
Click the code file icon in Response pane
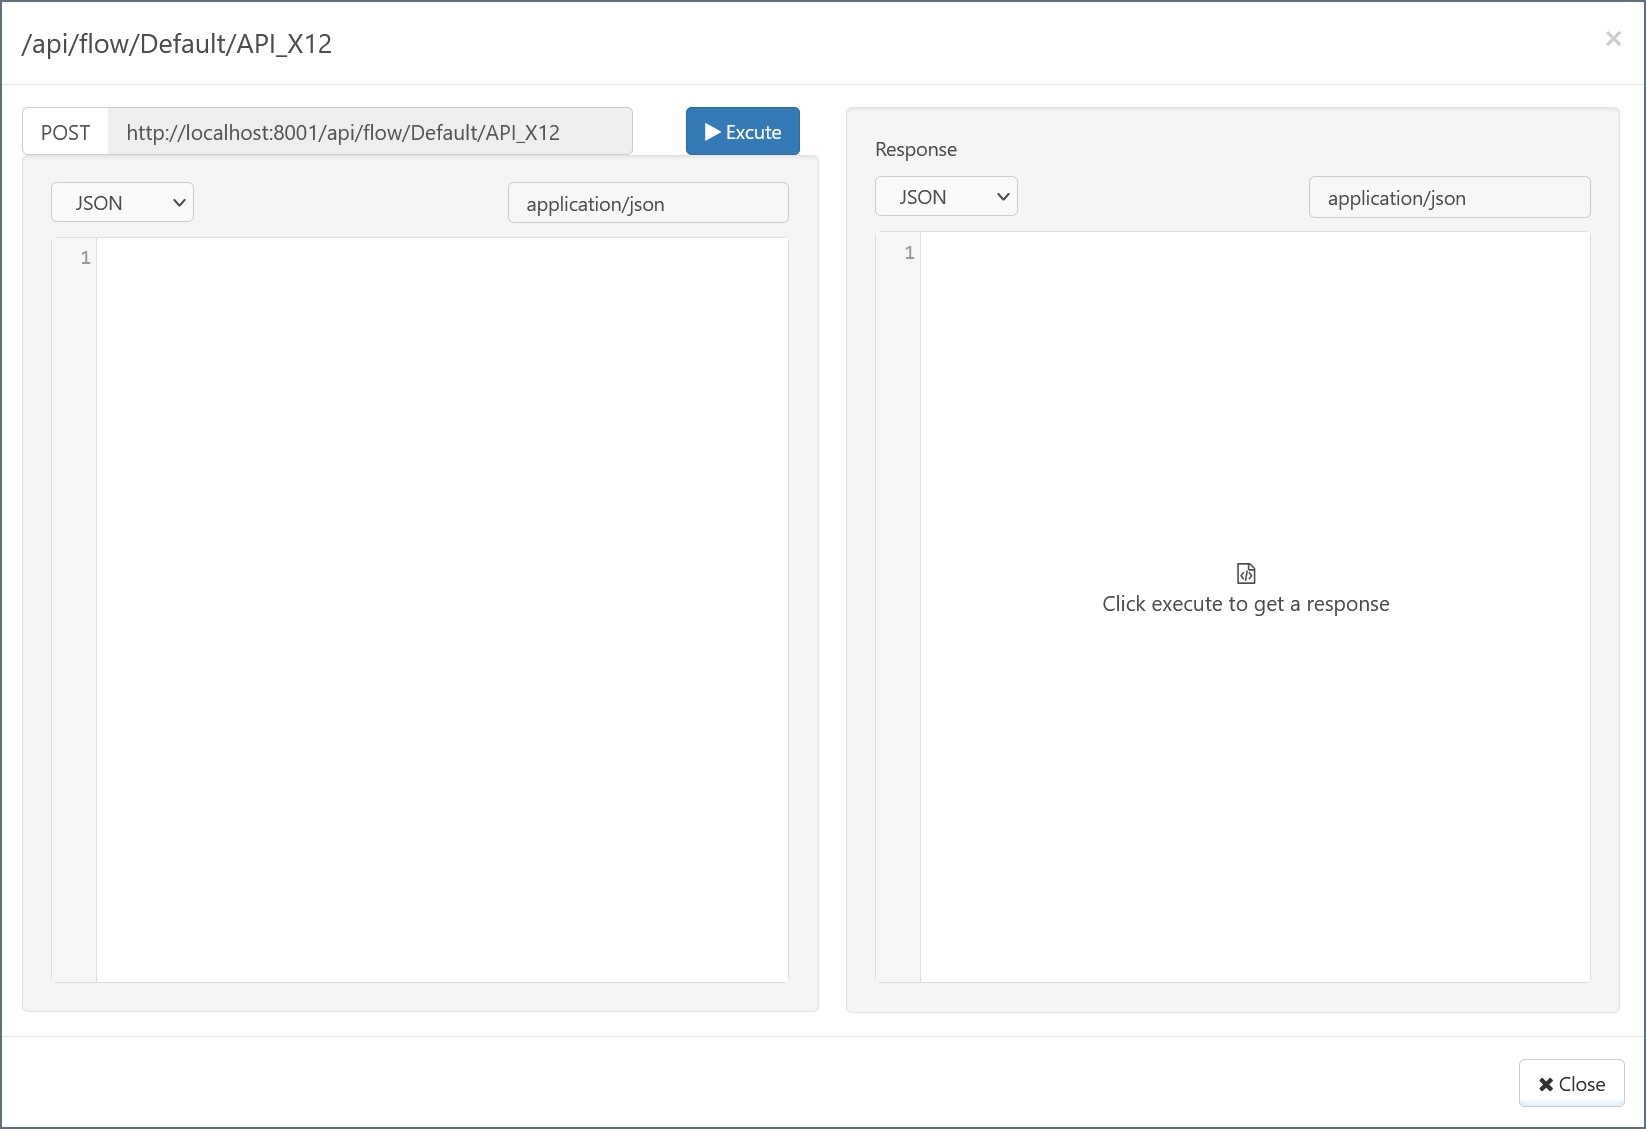(x=1246, y=573)
